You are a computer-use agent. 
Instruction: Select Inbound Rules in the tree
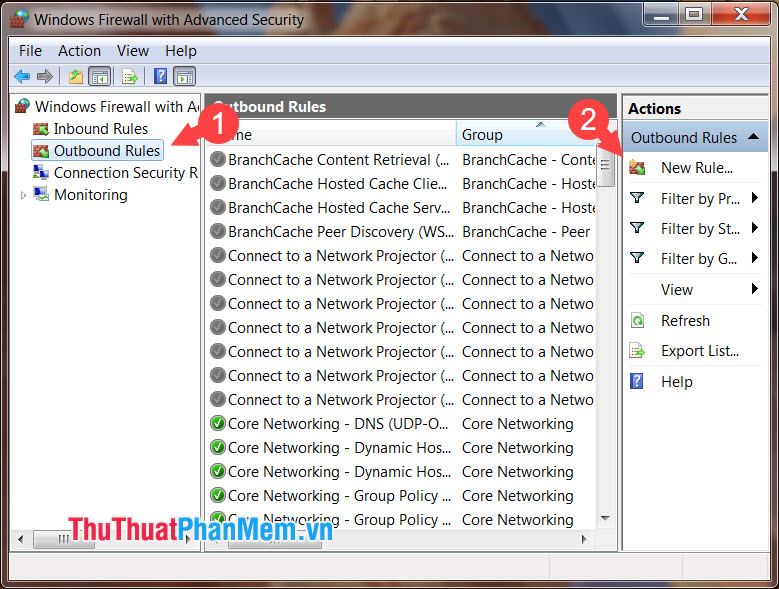[101, 129]
